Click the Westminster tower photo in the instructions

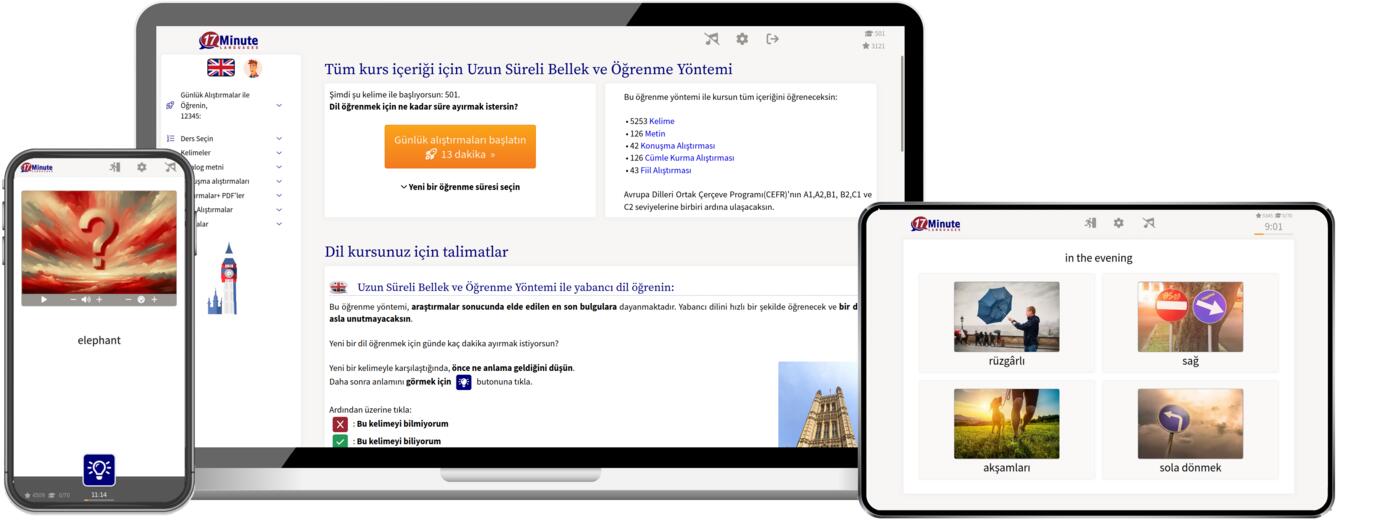click(x=818, y=404)
